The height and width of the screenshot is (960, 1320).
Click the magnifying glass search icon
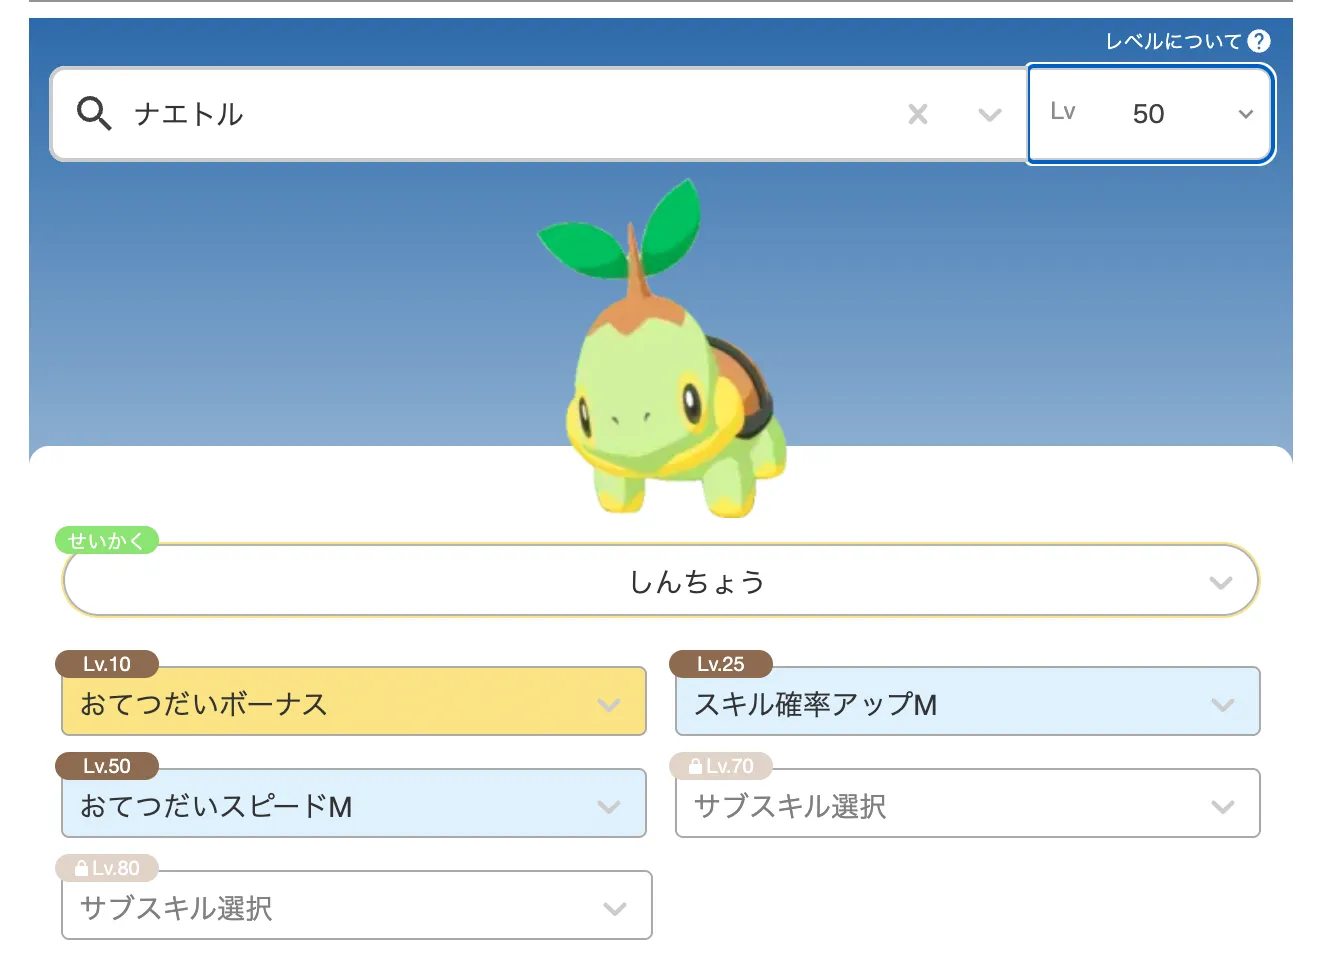(x=94, y=113)
